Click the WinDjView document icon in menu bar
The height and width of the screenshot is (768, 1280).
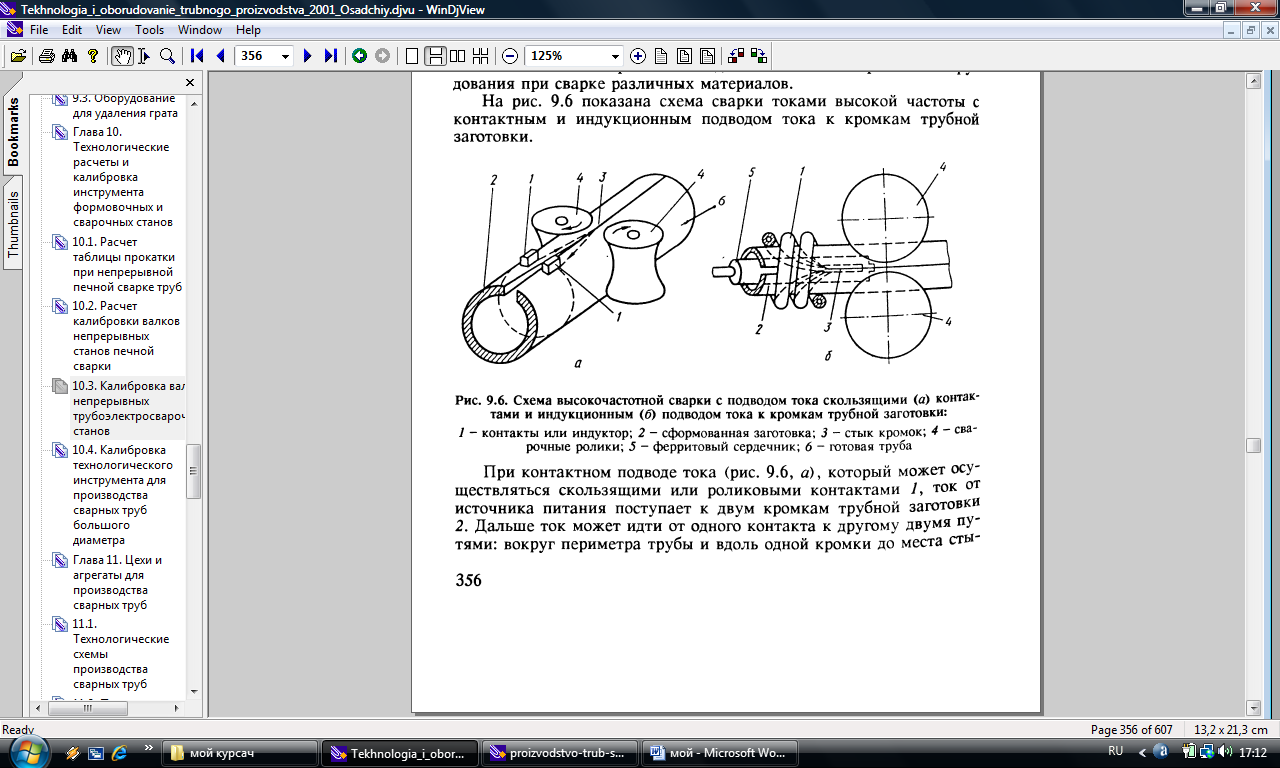pyautogui.click(x=14, y=30)
